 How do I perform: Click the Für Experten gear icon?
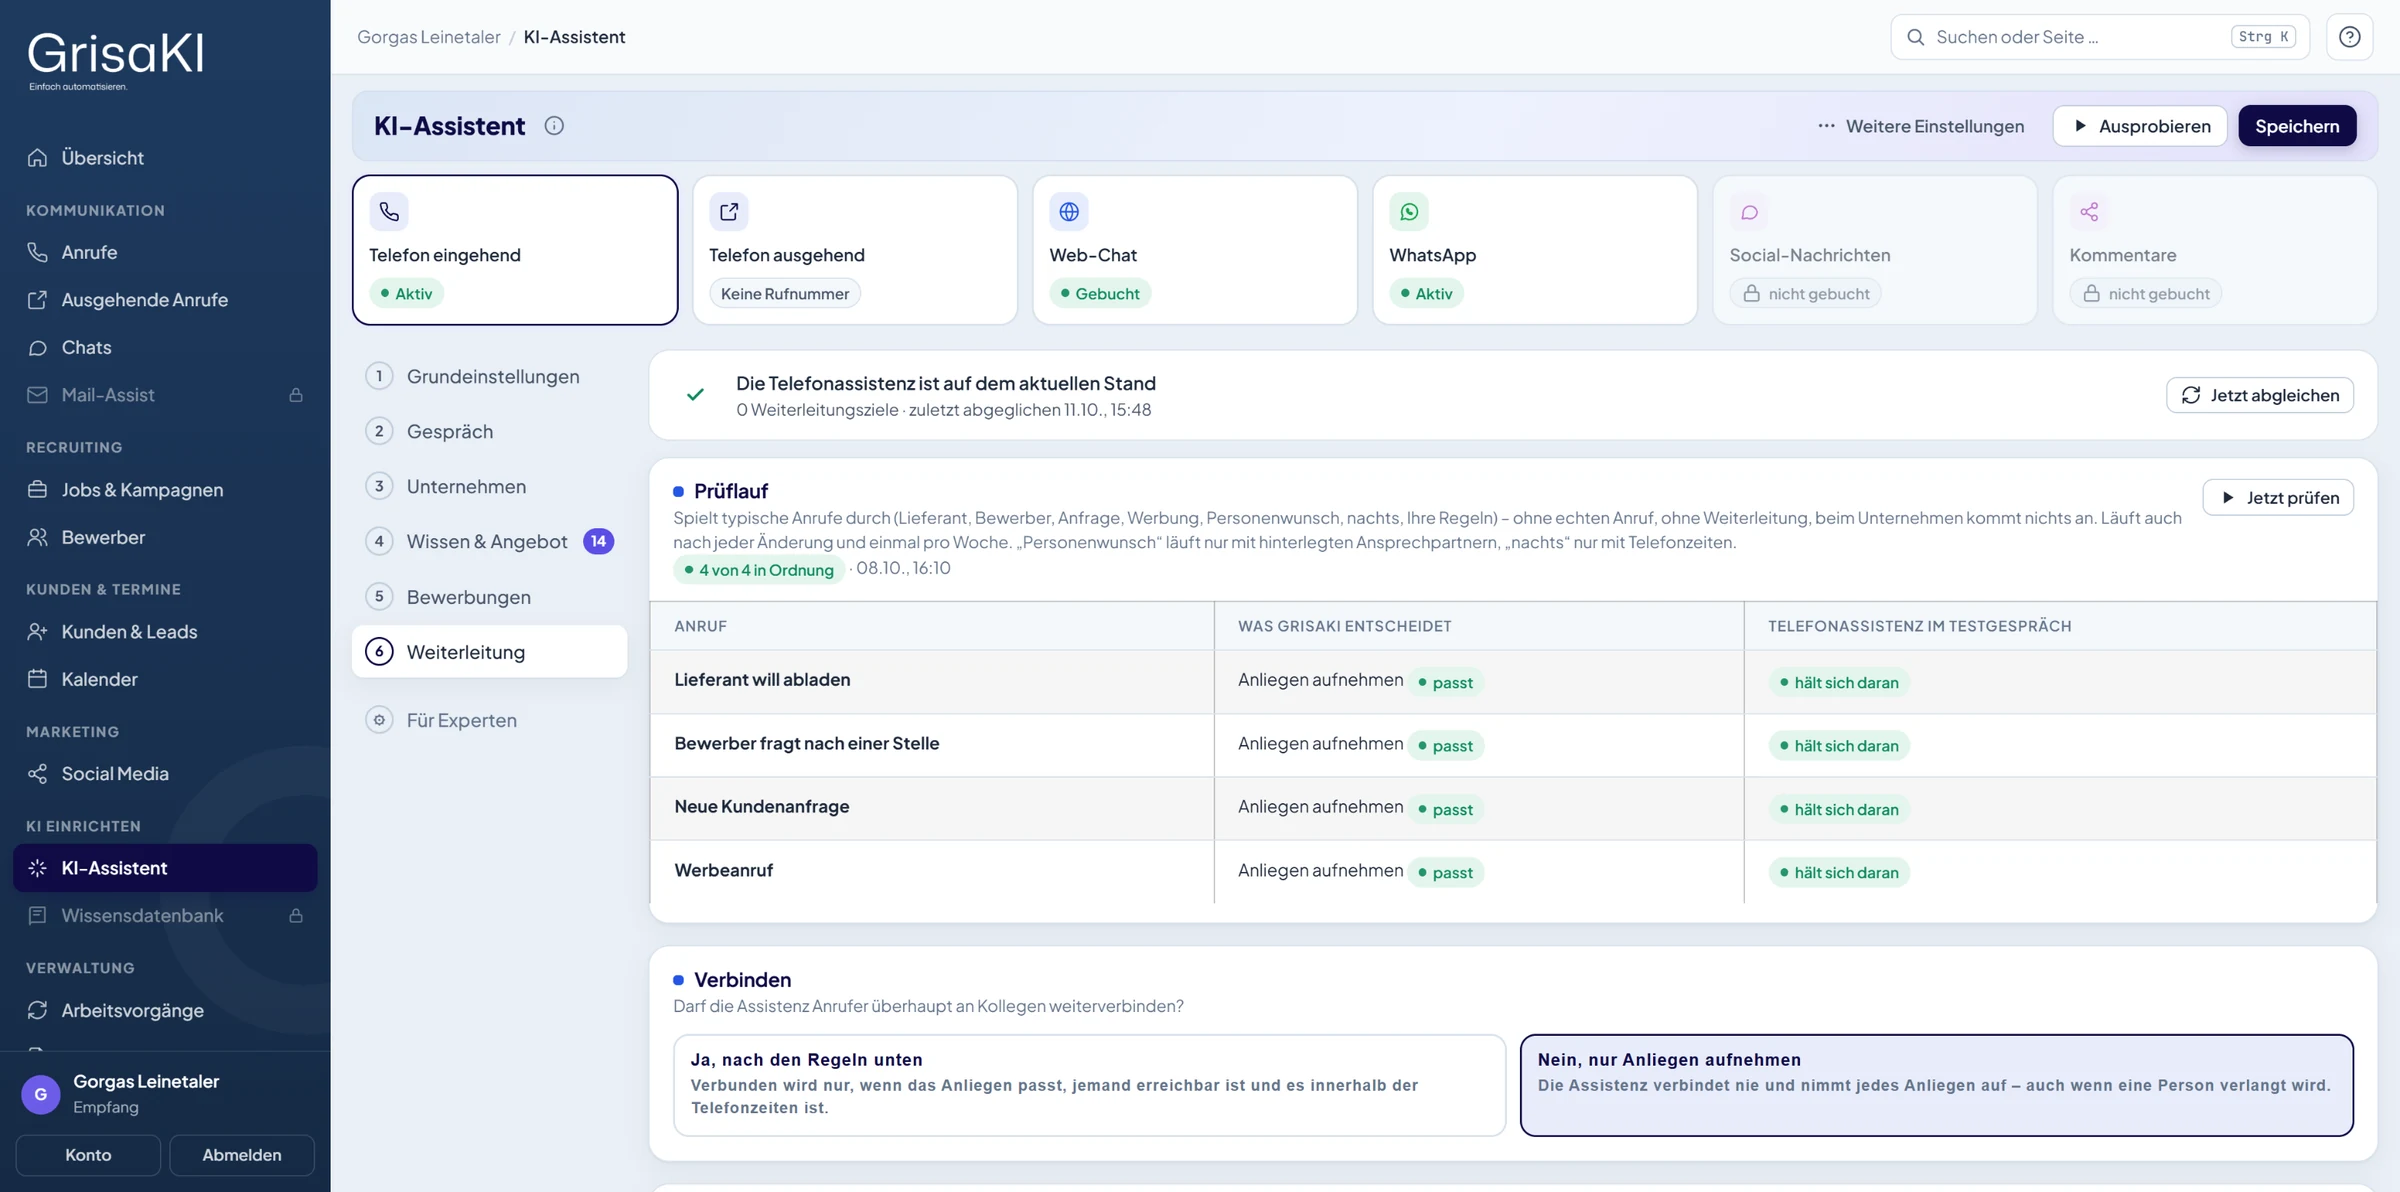[x=379, y=720]
